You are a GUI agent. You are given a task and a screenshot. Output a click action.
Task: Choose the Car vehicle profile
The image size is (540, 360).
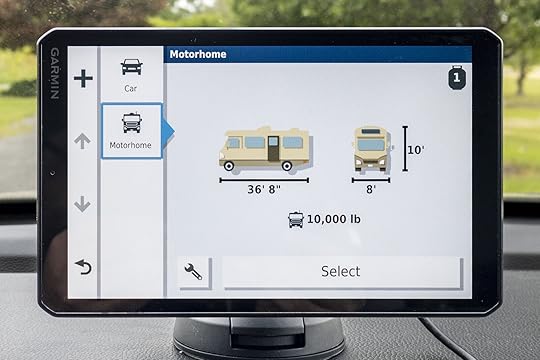131,74
